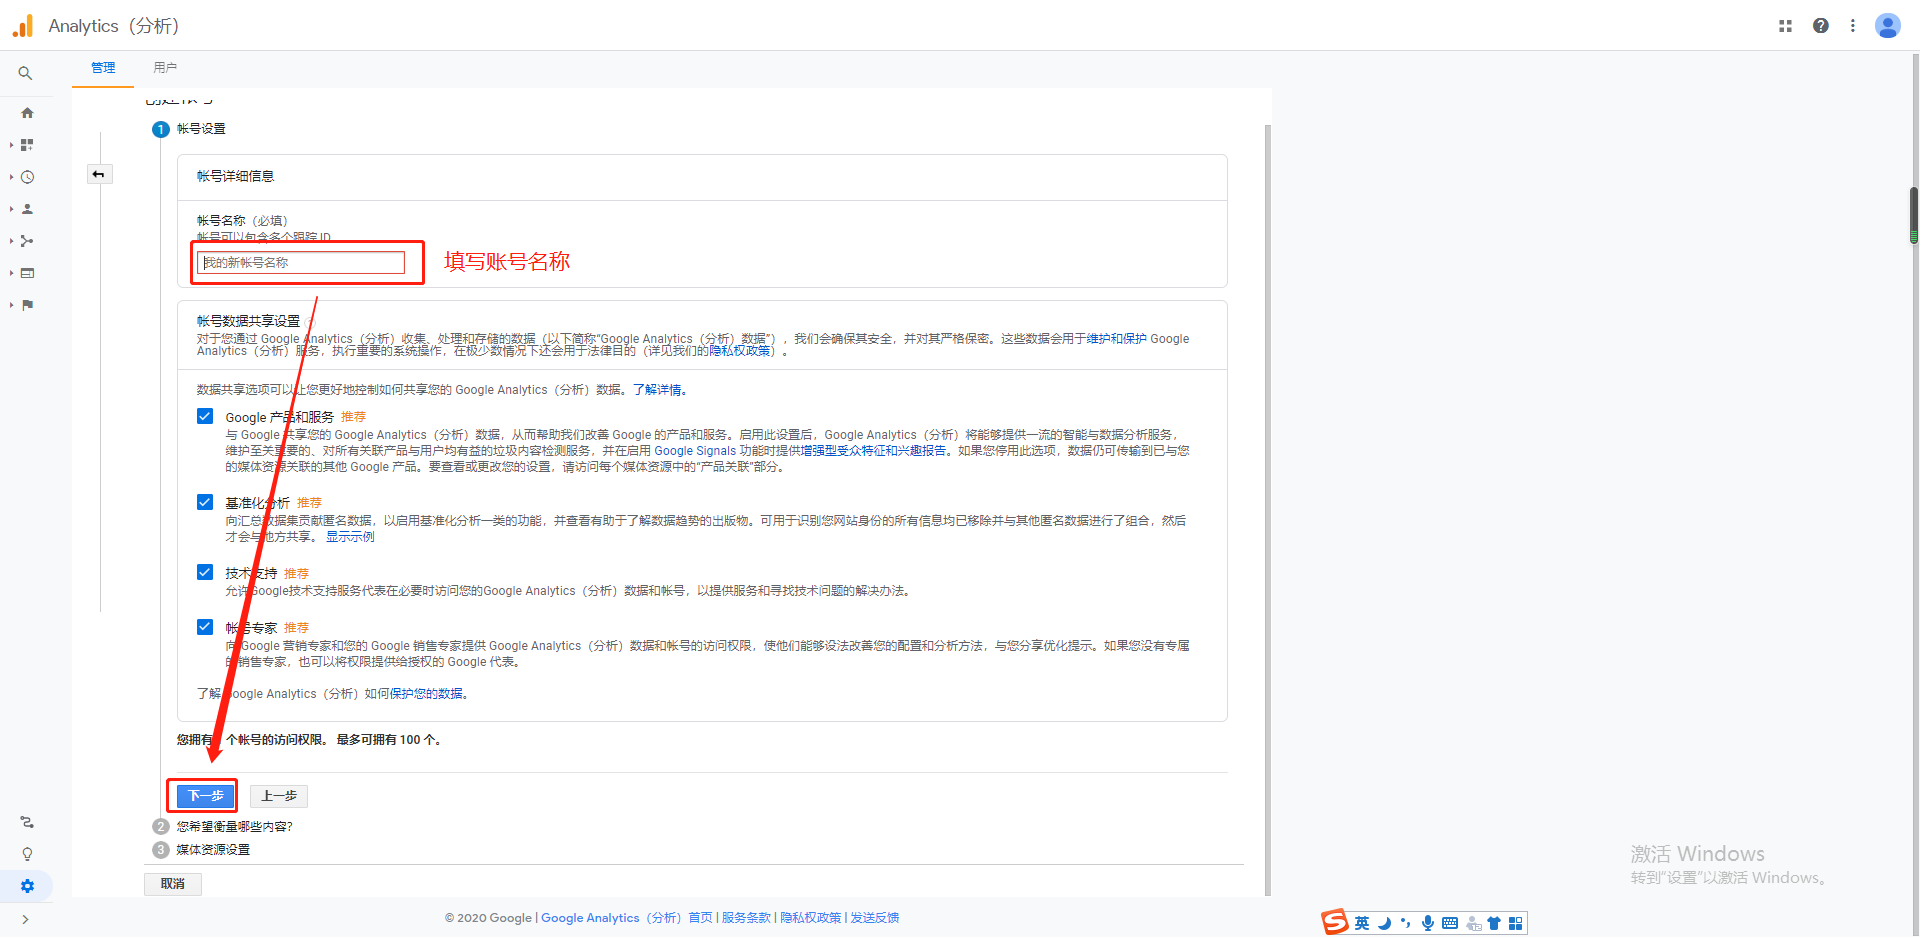Open the Home icon in sidebar
Image resolution: width=1920 pixels, height=937 pixels.
(27, 113)
